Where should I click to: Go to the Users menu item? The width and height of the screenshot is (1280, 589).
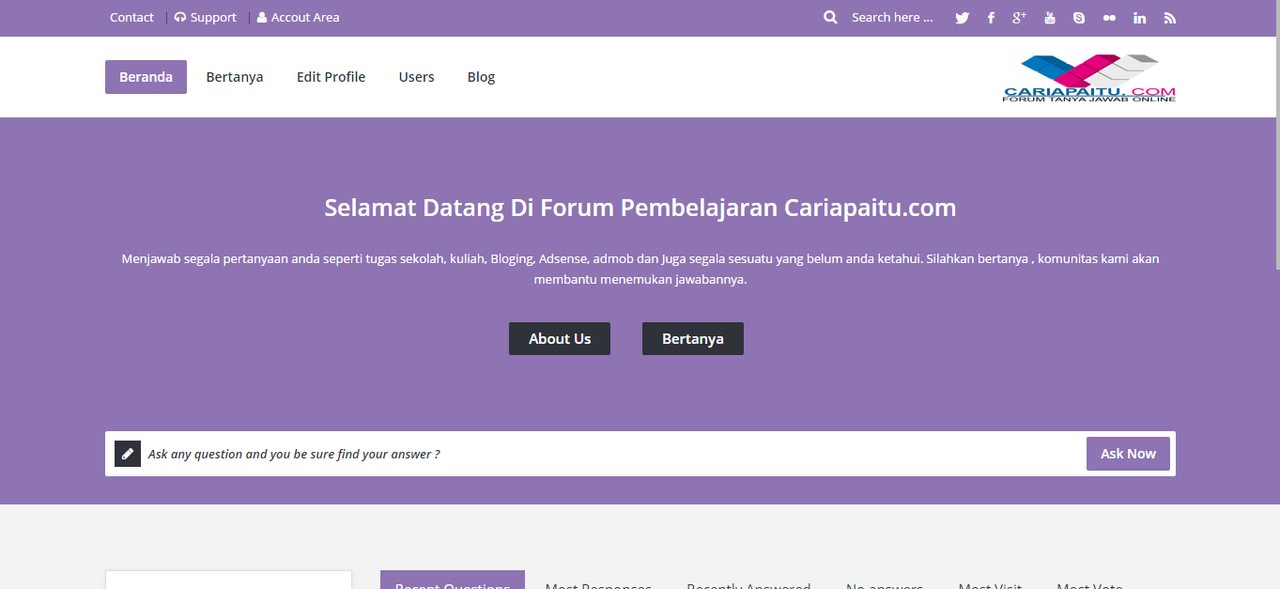coord(416,77)
